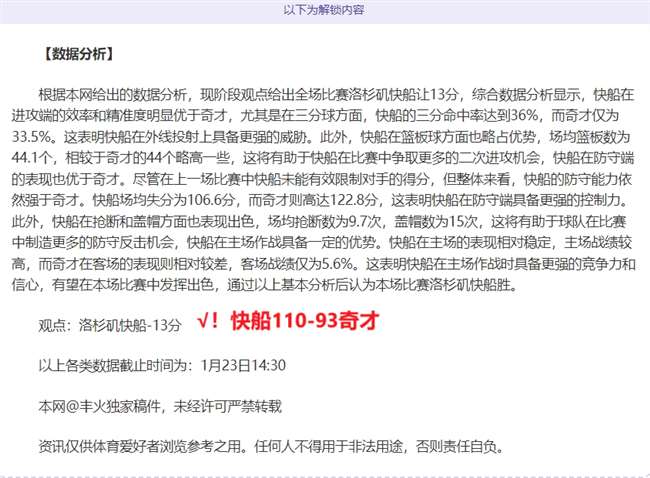Click the 以下为解锁内容 banner text
The width and height of the screenshot is (650, 478).
(324, 10)
